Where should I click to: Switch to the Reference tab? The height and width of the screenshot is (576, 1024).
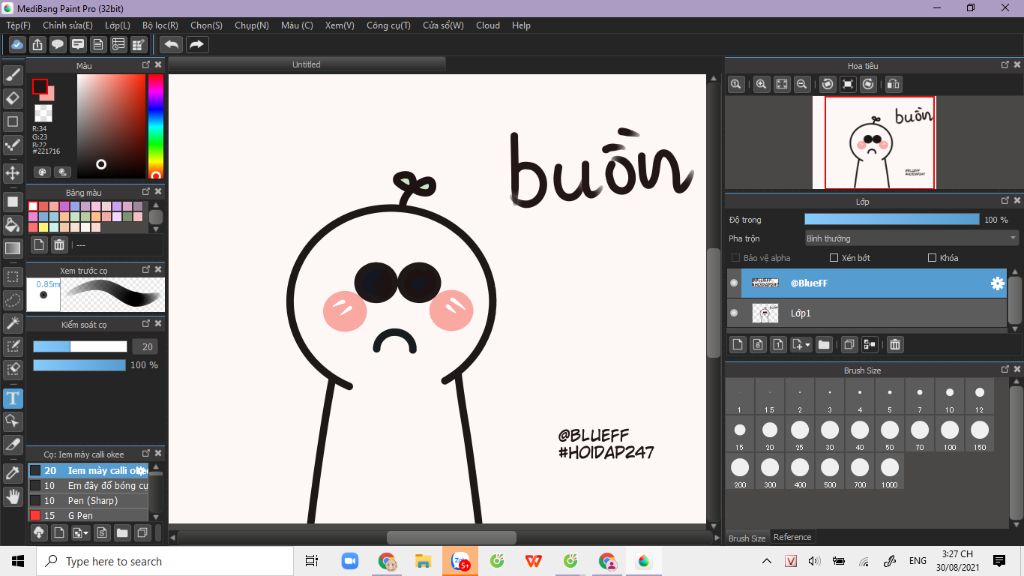pos(792,537)
